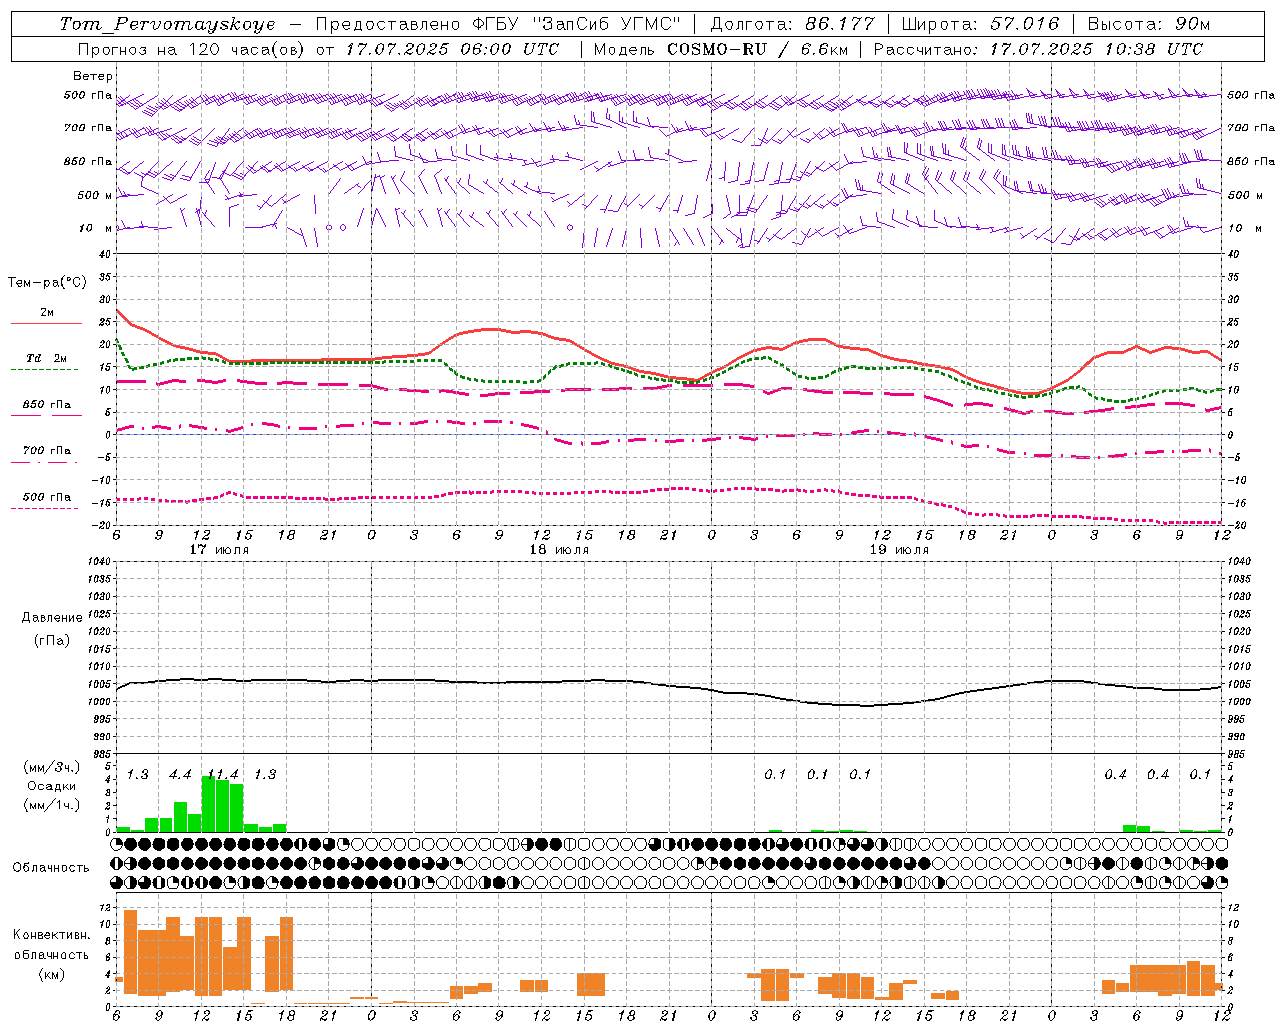This screenshot has height=1024, width=1280.
Task: Click the (км) unit label
Action: click(51, 974)
